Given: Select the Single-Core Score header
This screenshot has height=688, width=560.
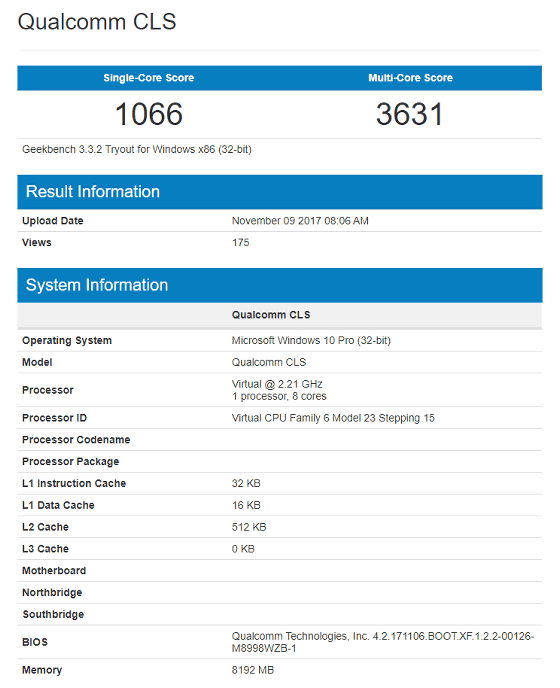Looking at the screenshot, I should tap(148, 78).
